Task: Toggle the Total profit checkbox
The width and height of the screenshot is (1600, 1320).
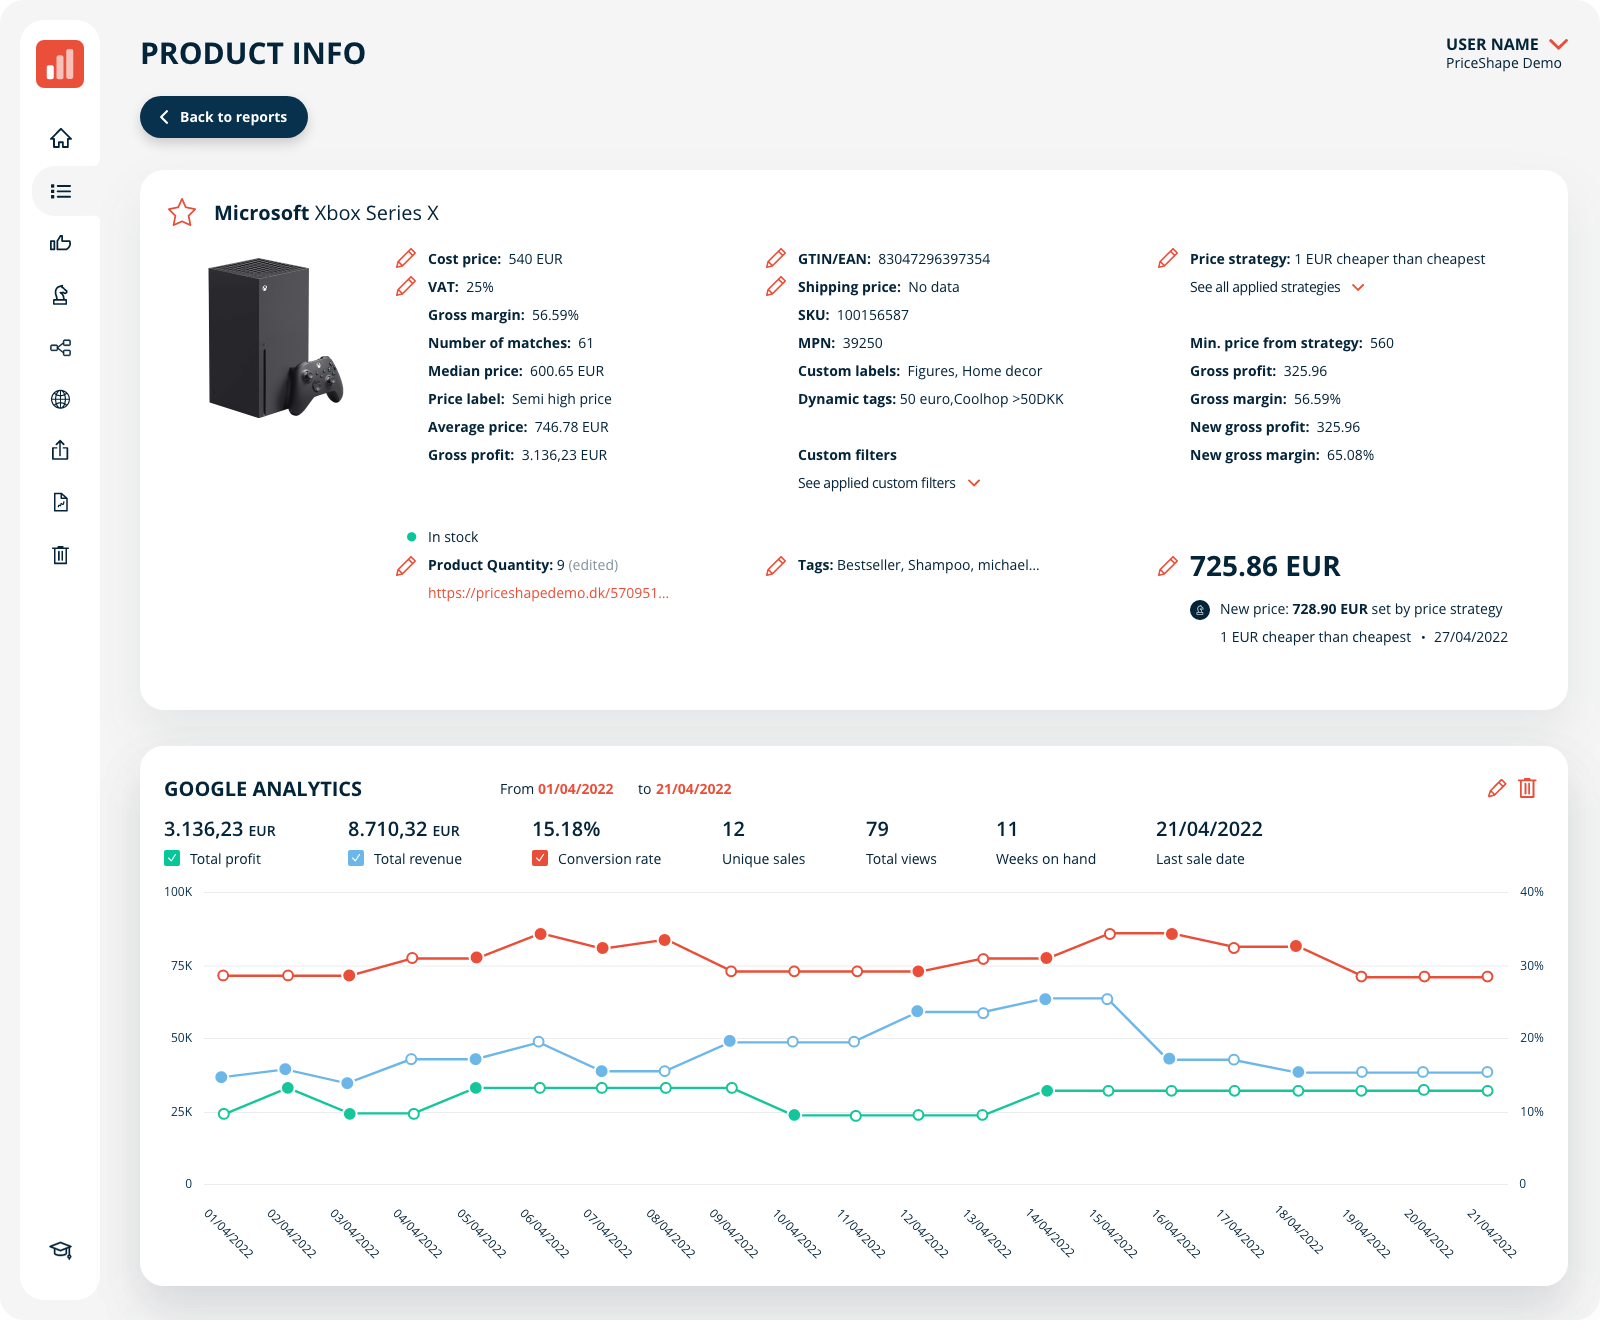Action: [x=172, y=858]
